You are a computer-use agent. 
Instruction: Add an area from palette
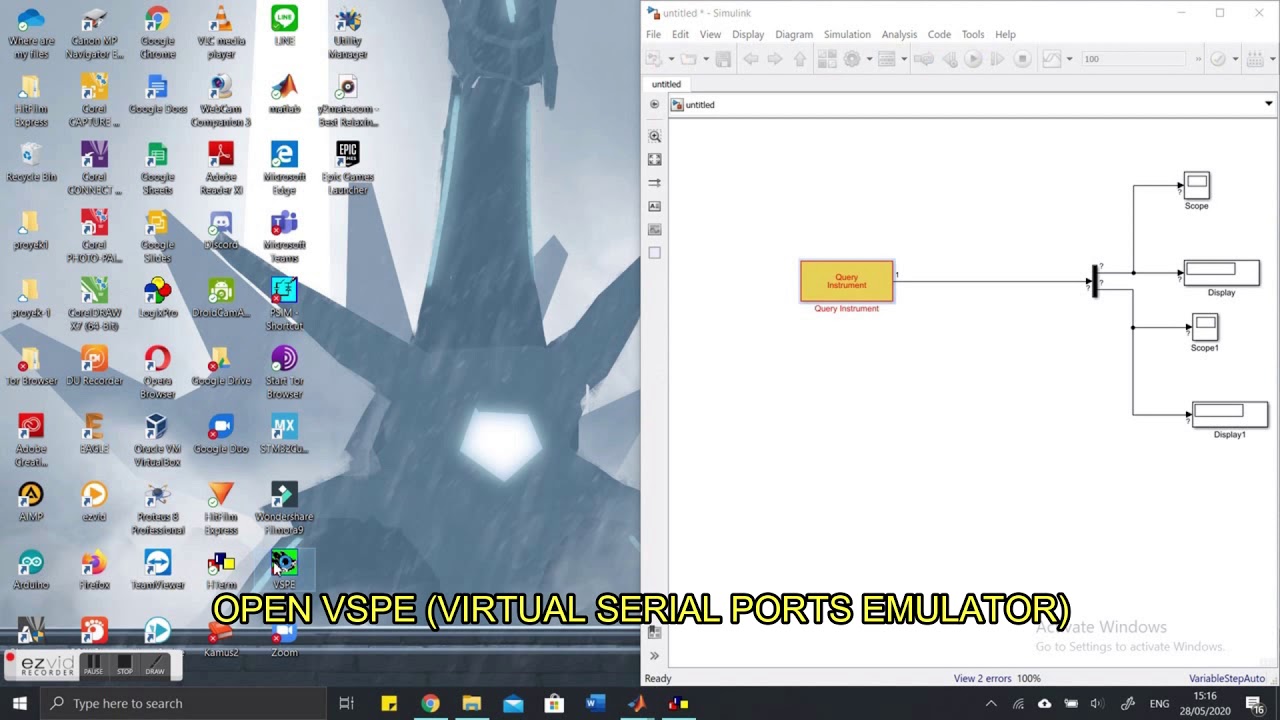pyautogui.click(x=655, y=253)
